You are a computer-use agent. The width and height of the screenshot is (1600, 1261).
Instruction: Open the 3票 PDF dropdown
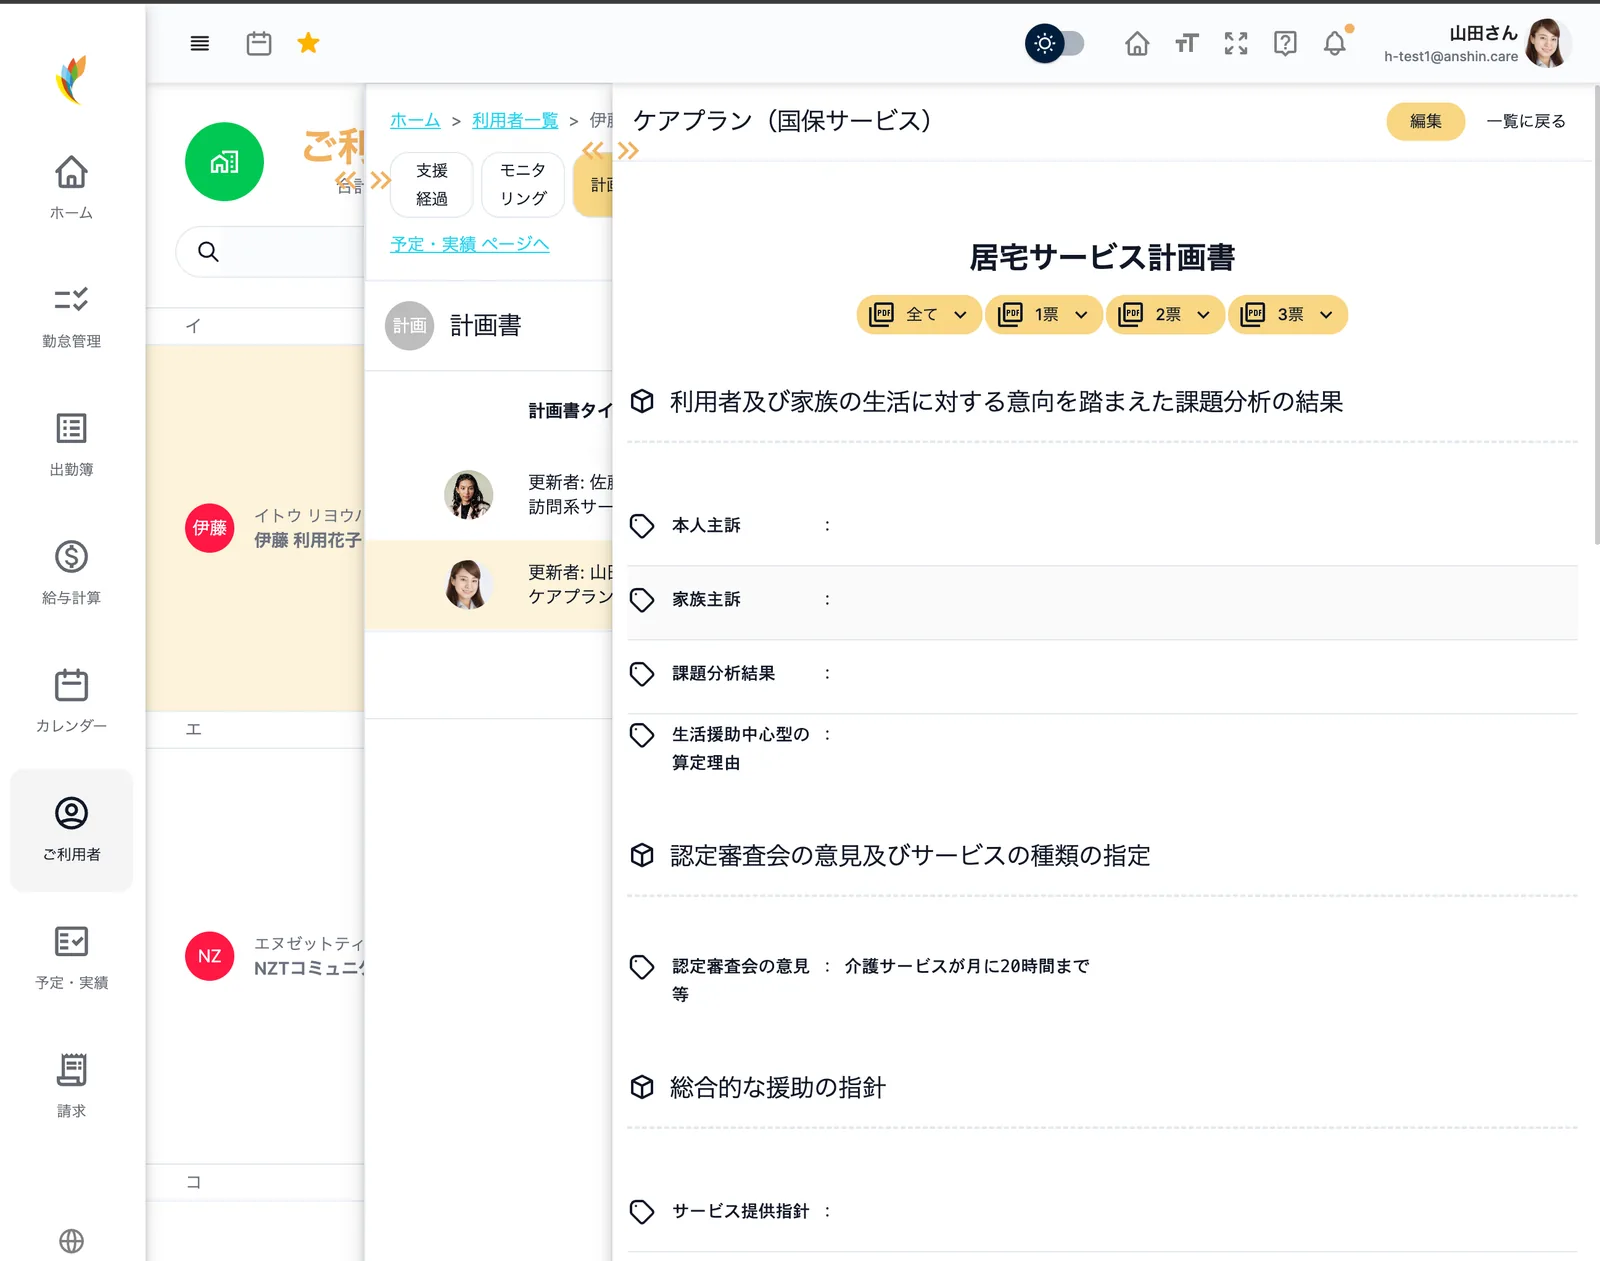1288,315
